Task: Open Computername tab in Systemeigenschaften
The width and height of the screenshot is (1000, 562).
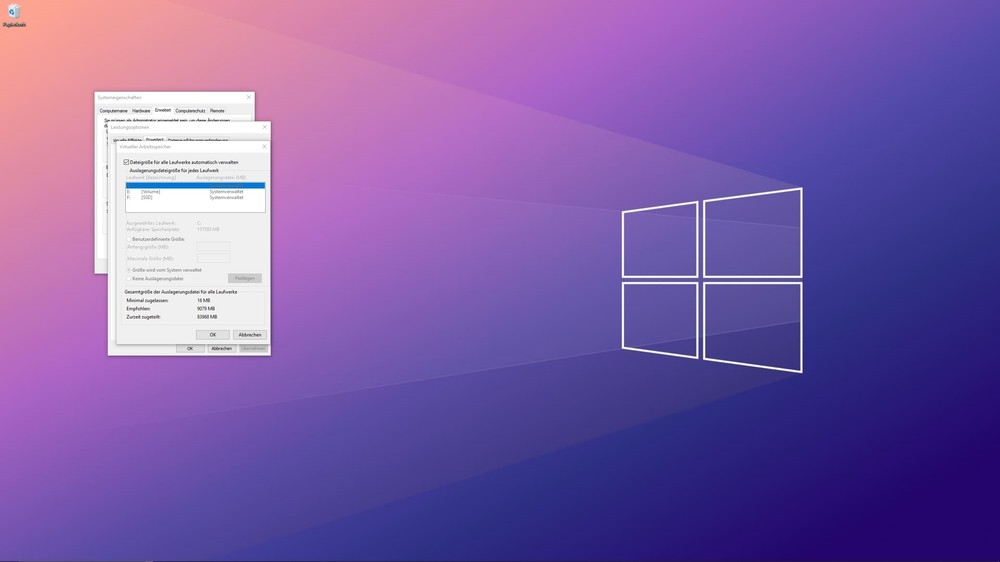Action: (114, 110)
